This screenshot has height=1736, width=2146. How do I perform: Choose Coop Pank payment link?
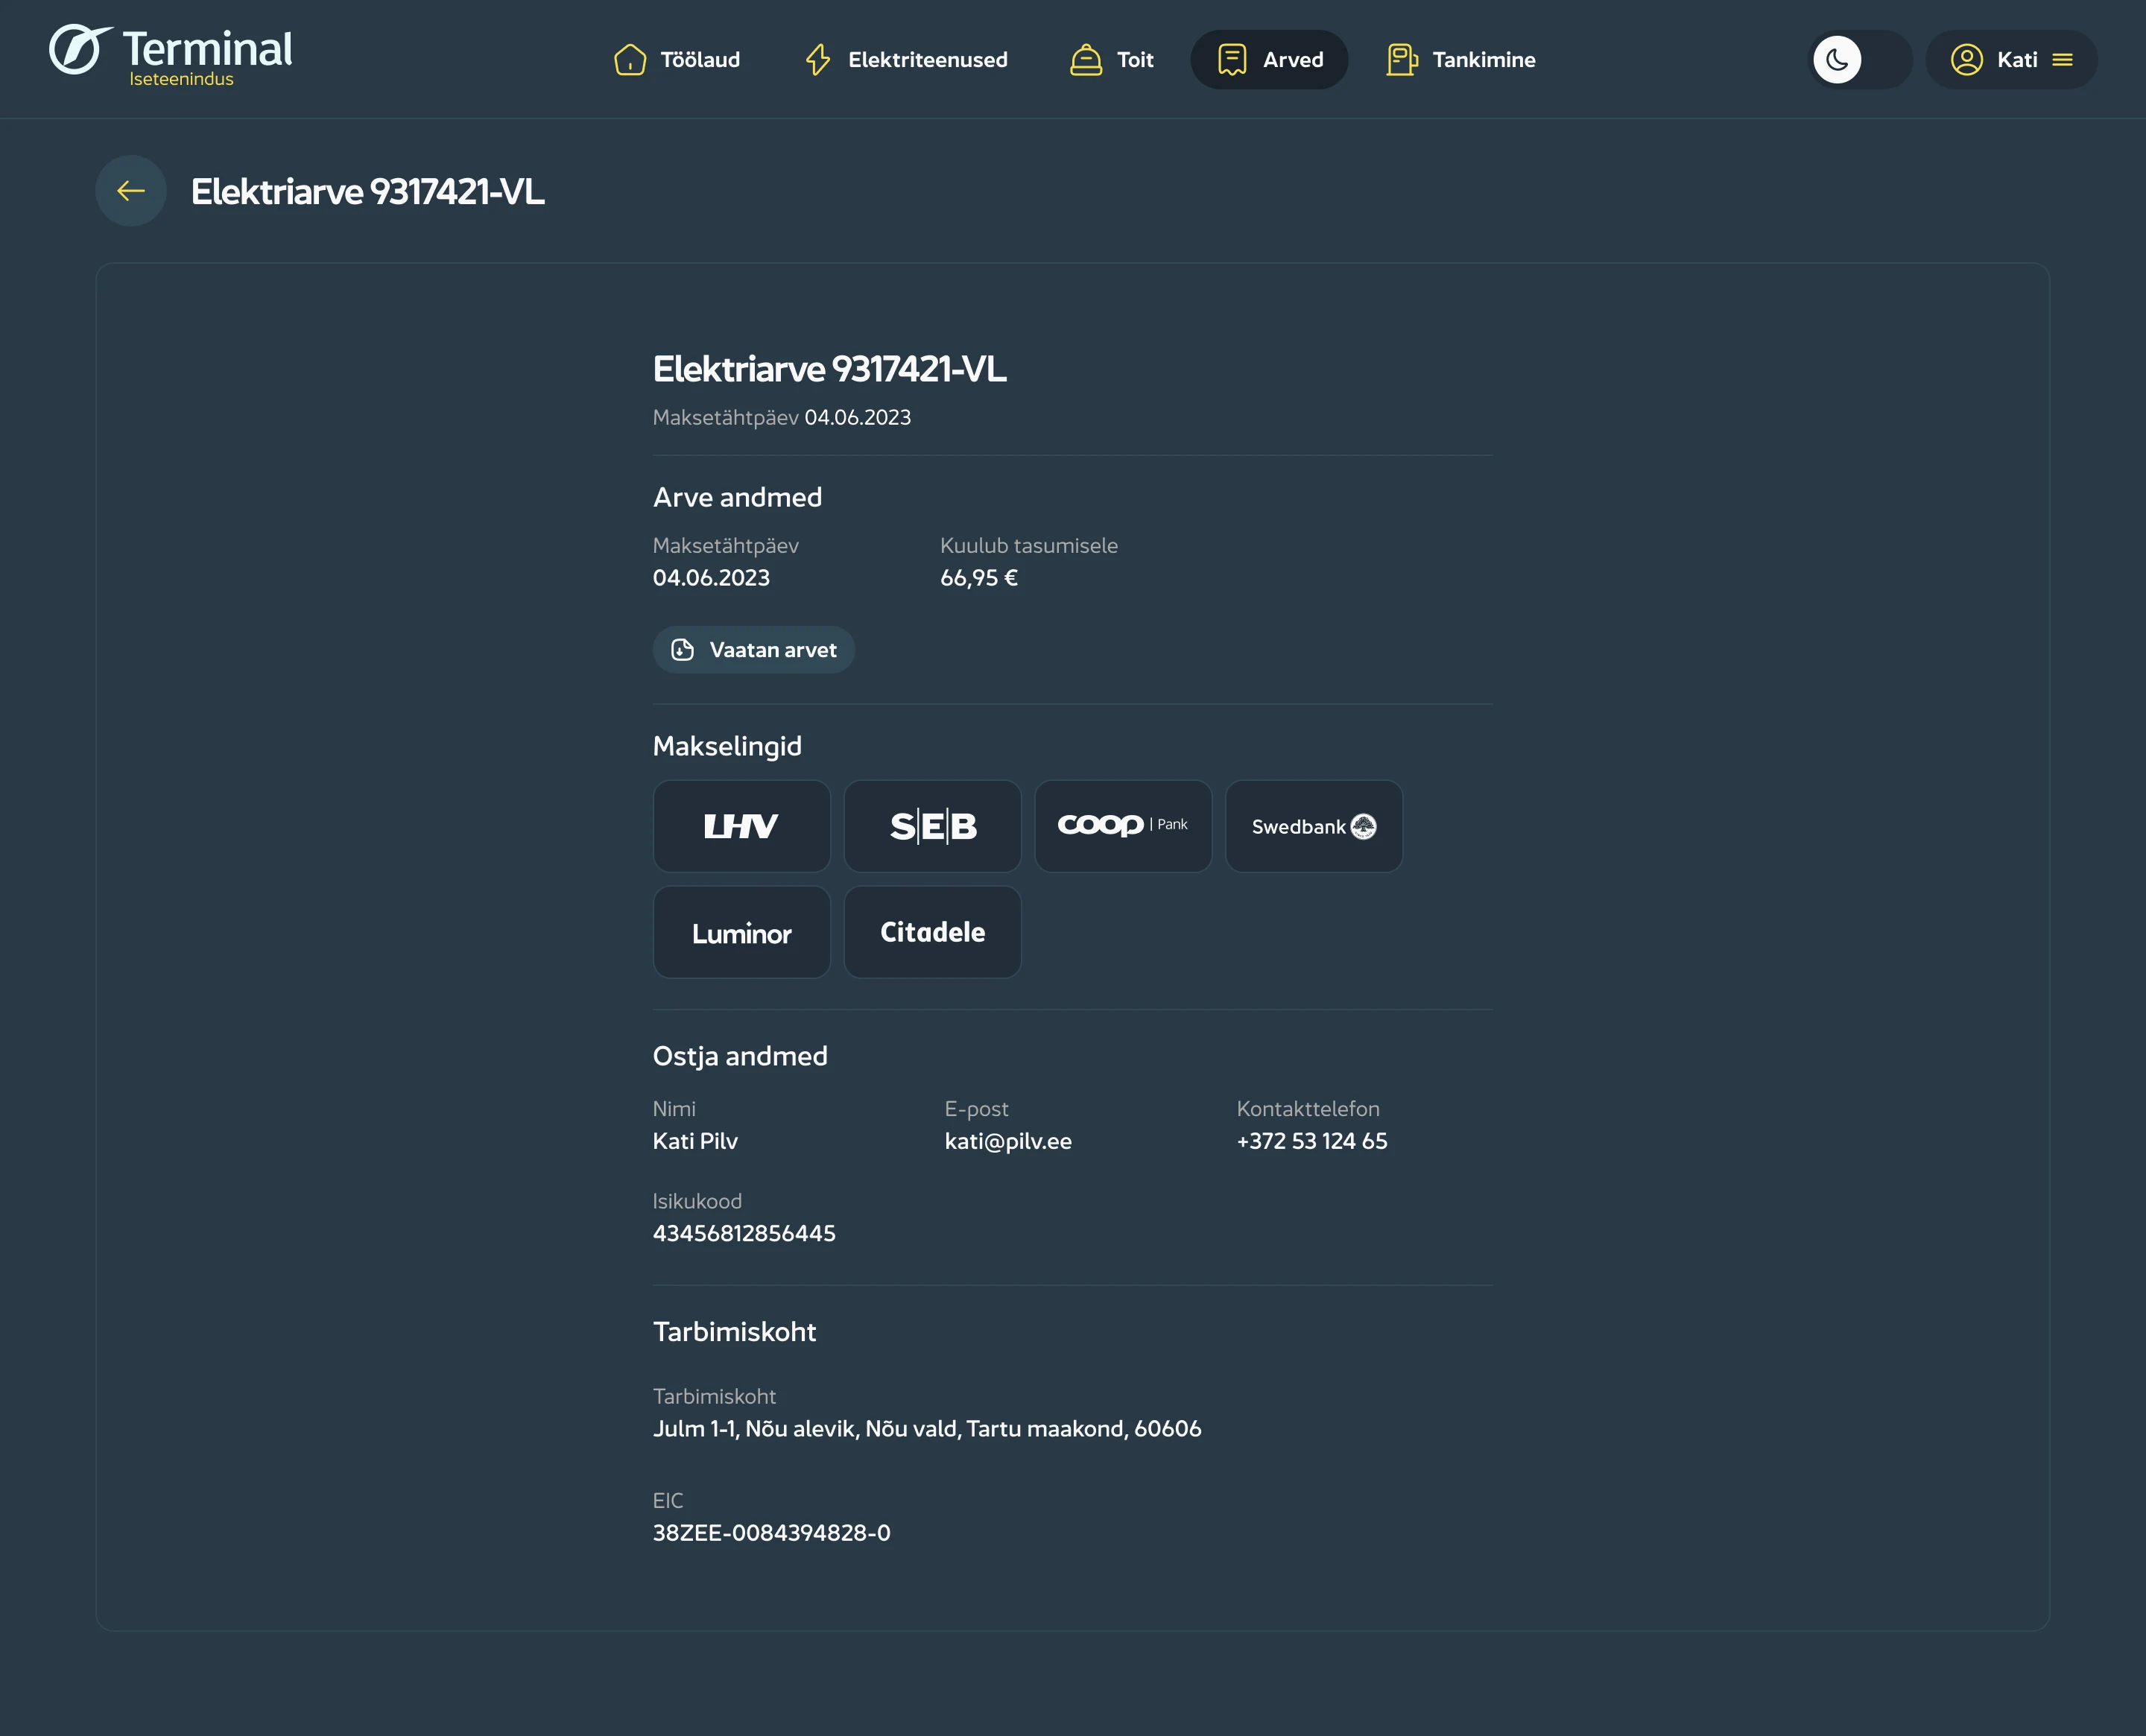pos(1123,826)
